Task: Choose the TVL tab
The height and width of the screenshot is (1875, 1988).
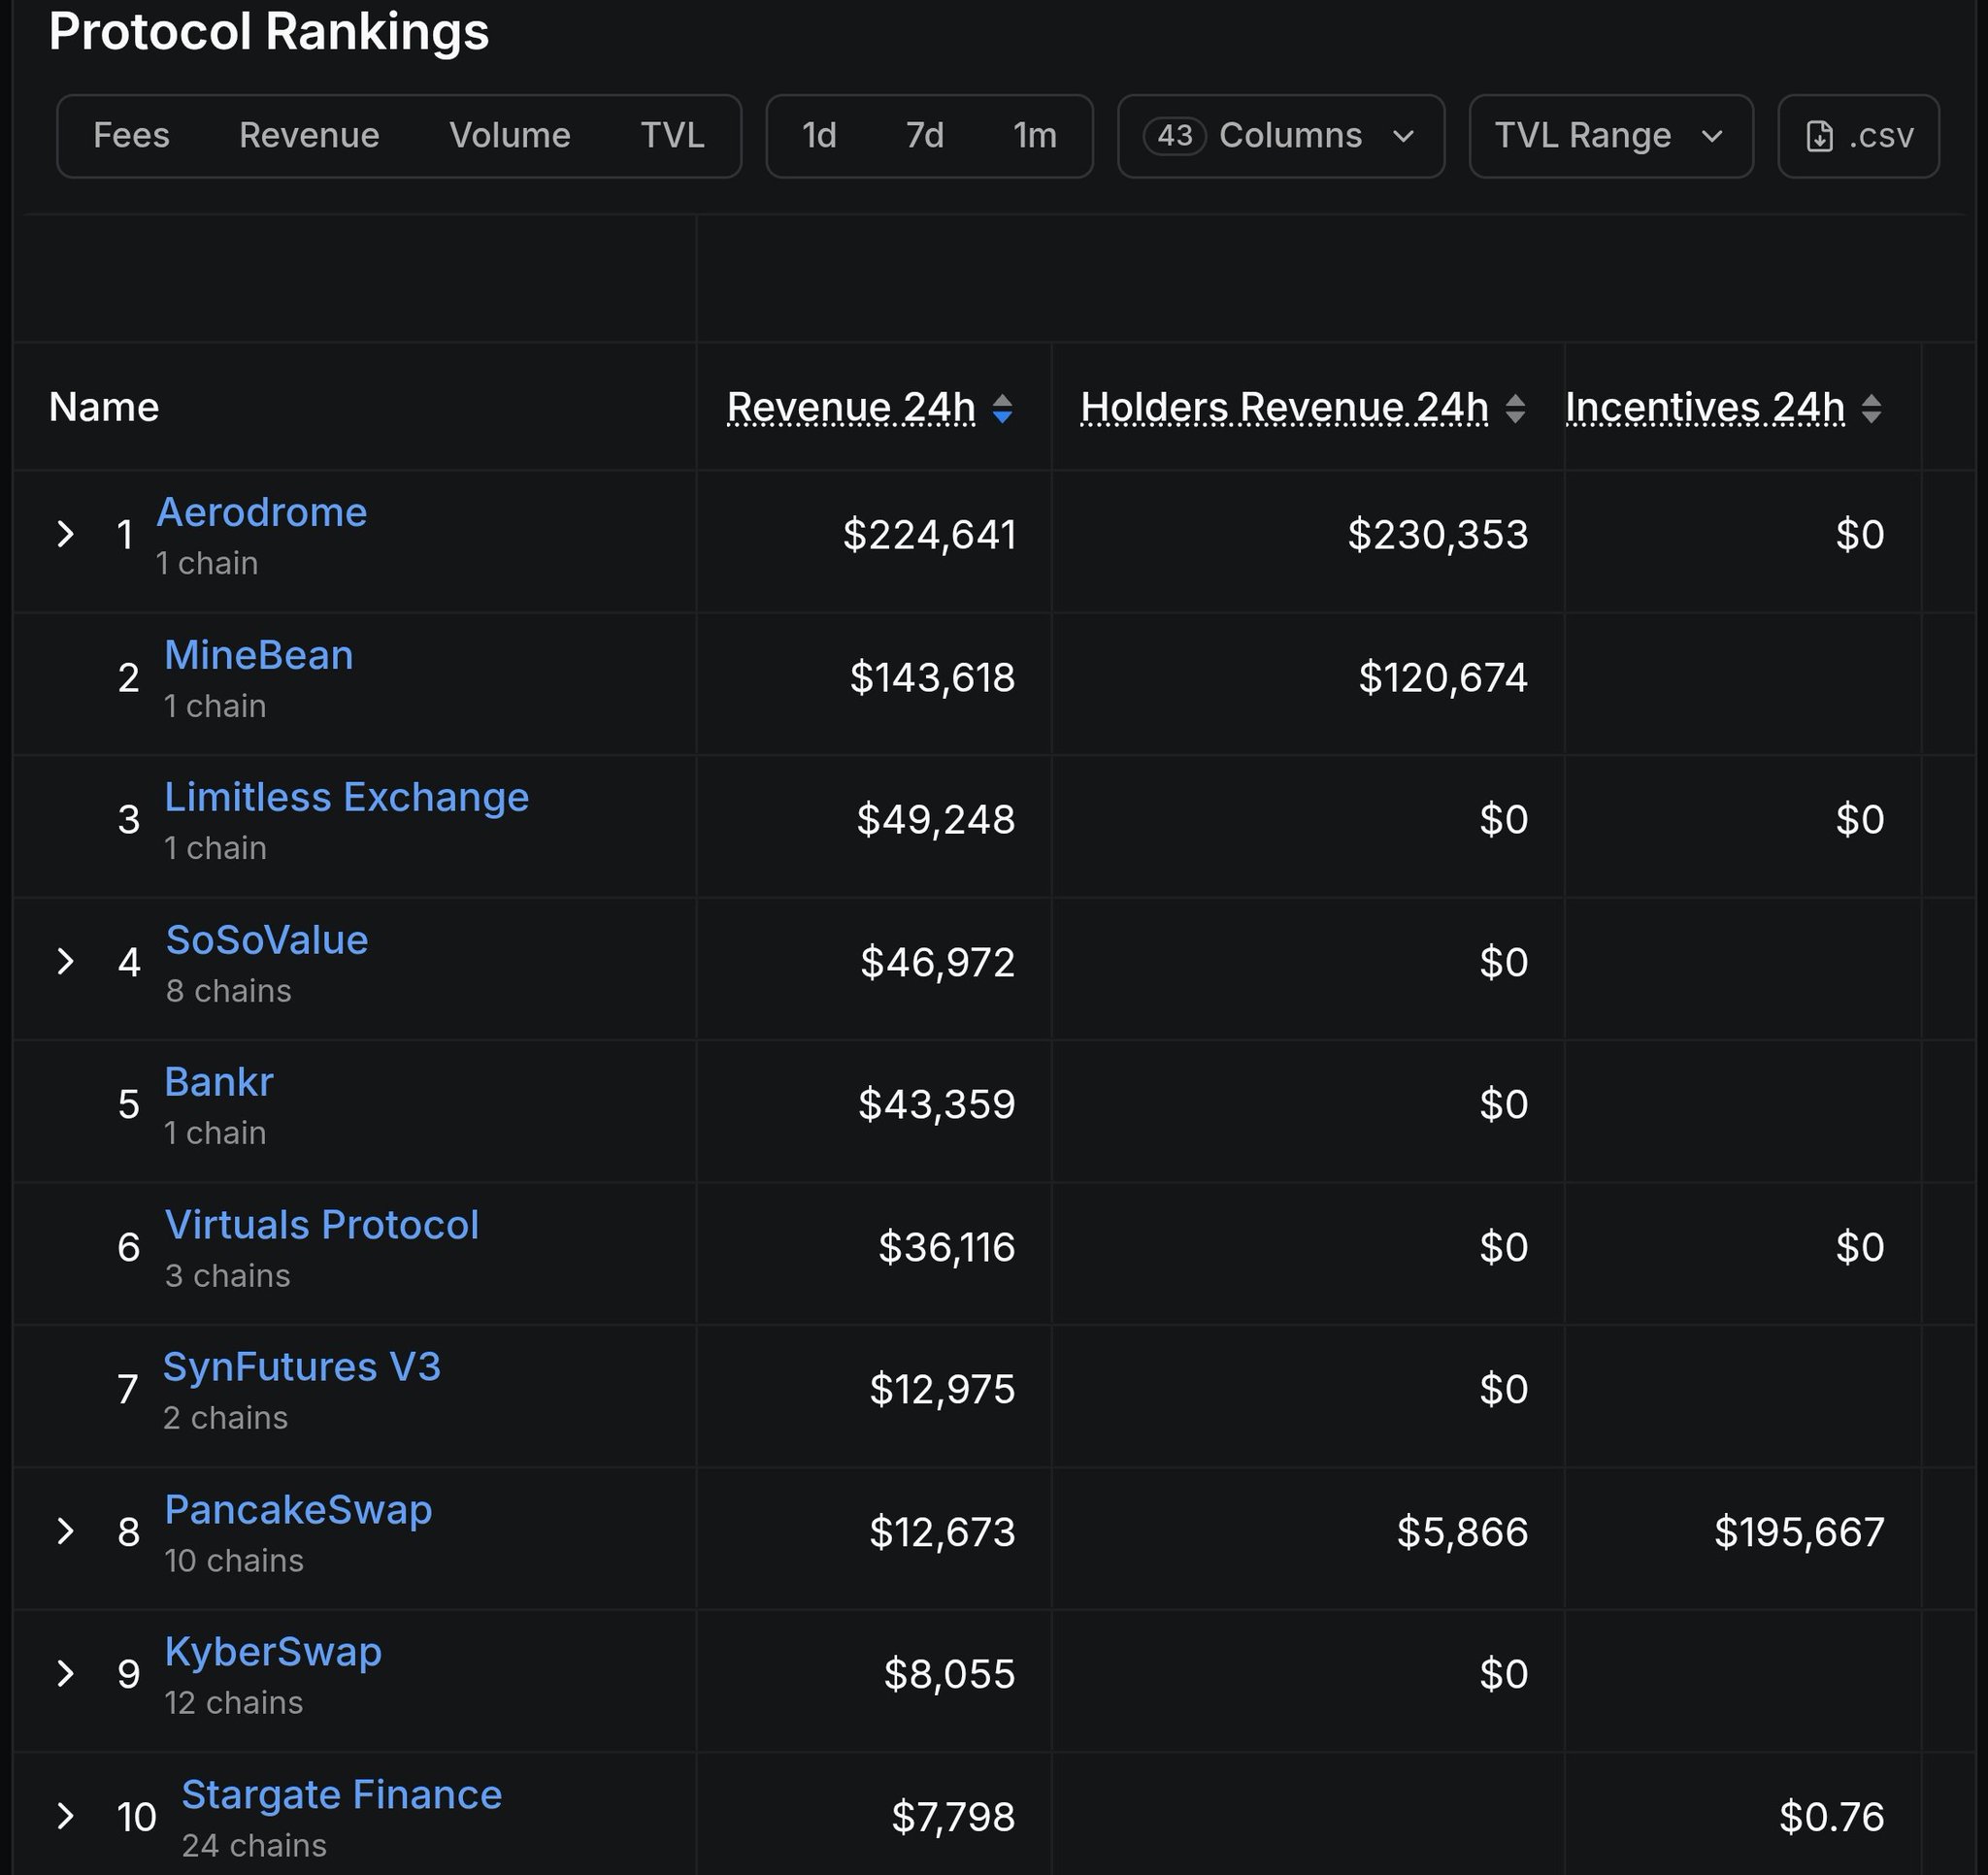Action: click(672, 136)
